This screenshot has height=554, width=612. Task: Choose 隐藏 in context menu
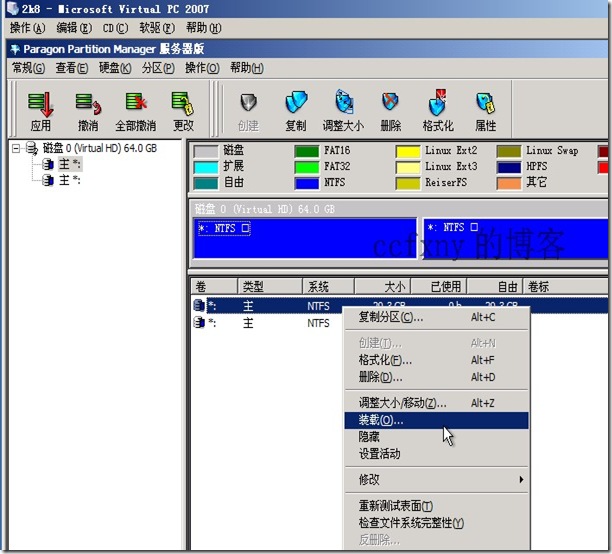tap(436, 436)
